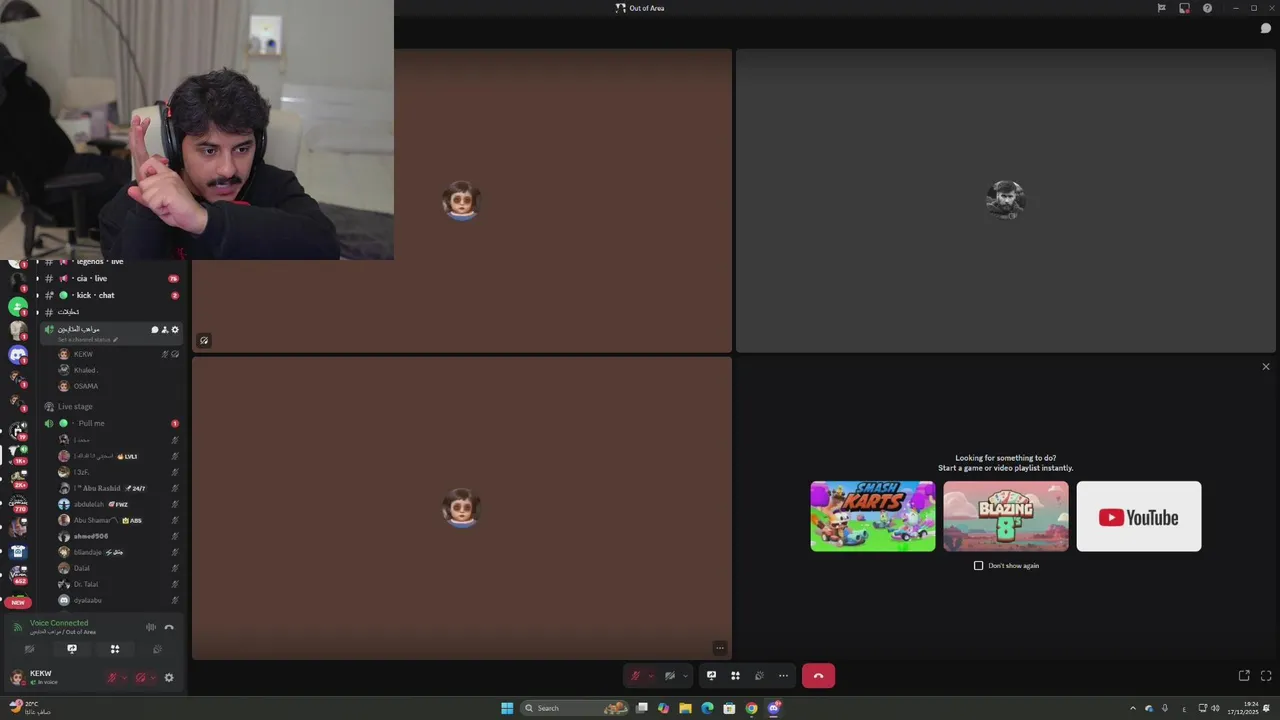Open chat for the active voice channel
The height and width of the screenshot is (720, 1280).
tap(155, 330)
